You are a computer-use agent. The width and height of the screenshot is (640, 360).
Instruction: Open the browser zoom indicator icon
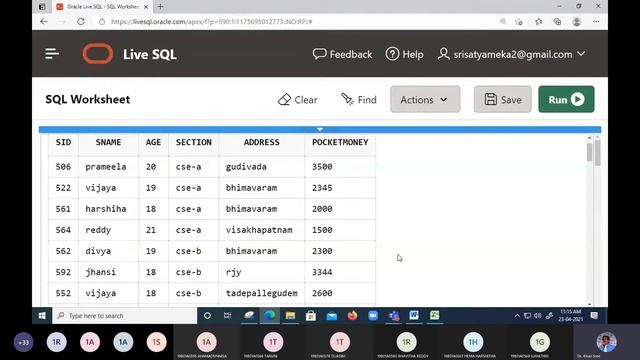tap(503, 21)
